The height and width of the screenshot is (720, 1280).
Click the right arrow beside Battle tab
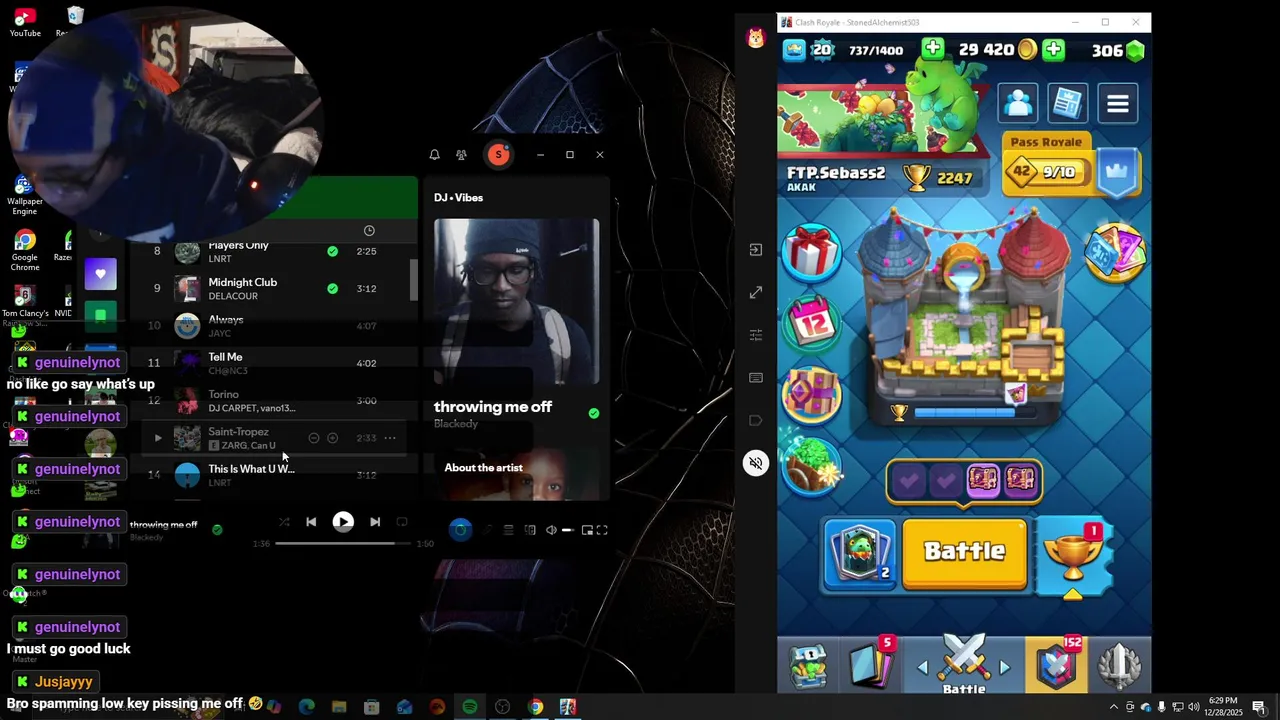(x=1005, y=668)
